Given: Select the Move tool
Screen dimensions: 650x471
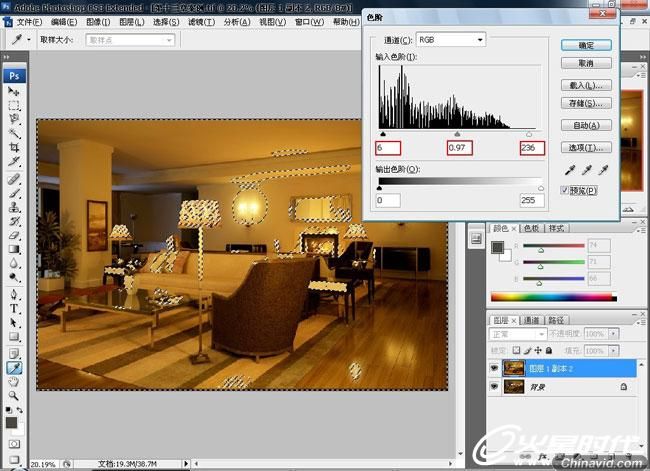Looking at the screenshot, I should 14,91.
